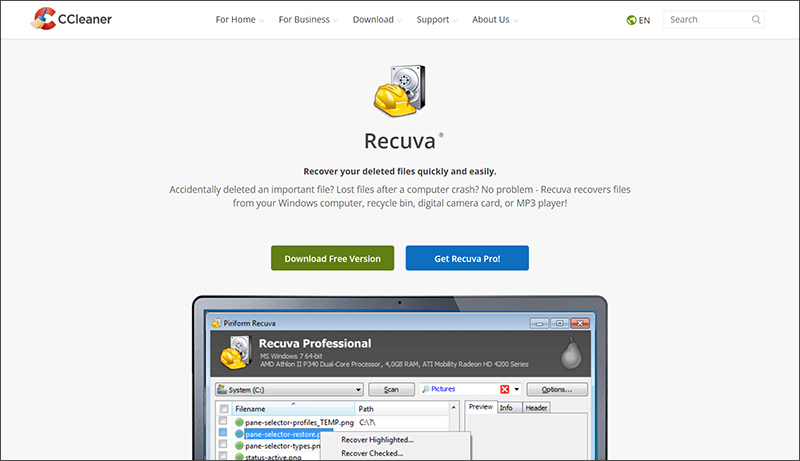Click the System (C:) drive icon
This screenshot has width=800, height=461.
pos(221,390)
